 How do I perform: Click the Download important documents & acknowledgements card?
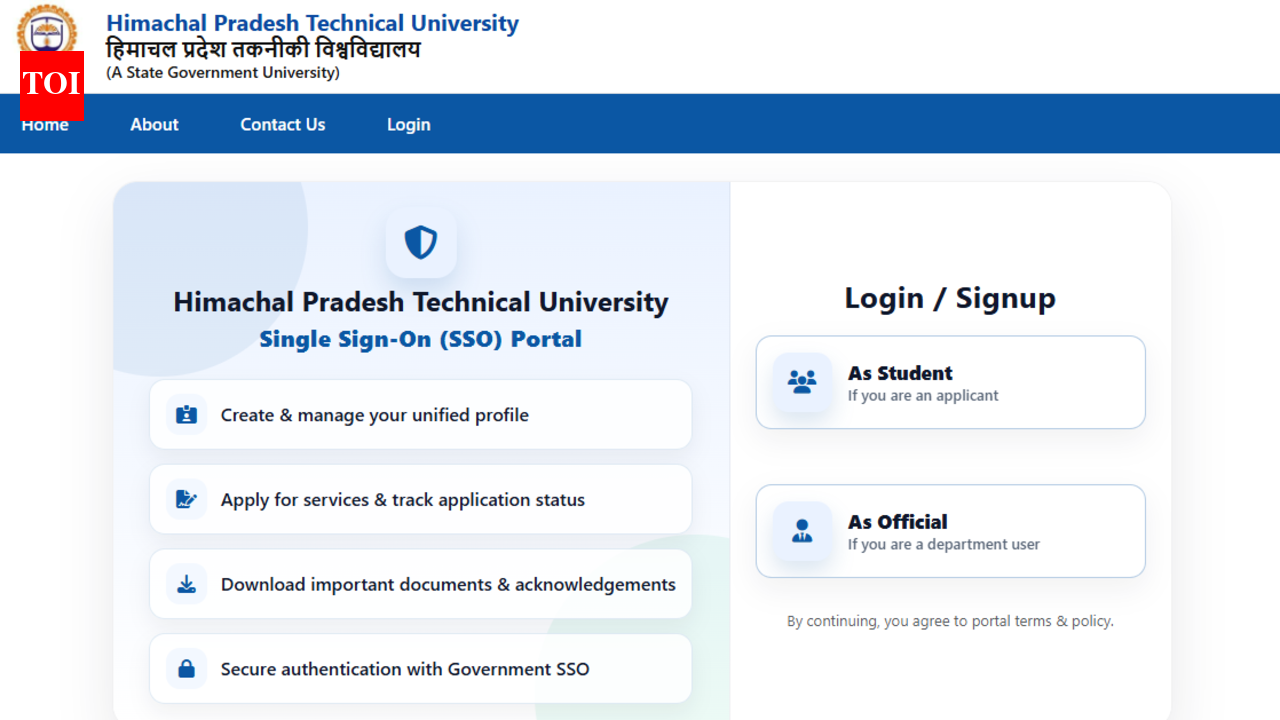(420, 583)
